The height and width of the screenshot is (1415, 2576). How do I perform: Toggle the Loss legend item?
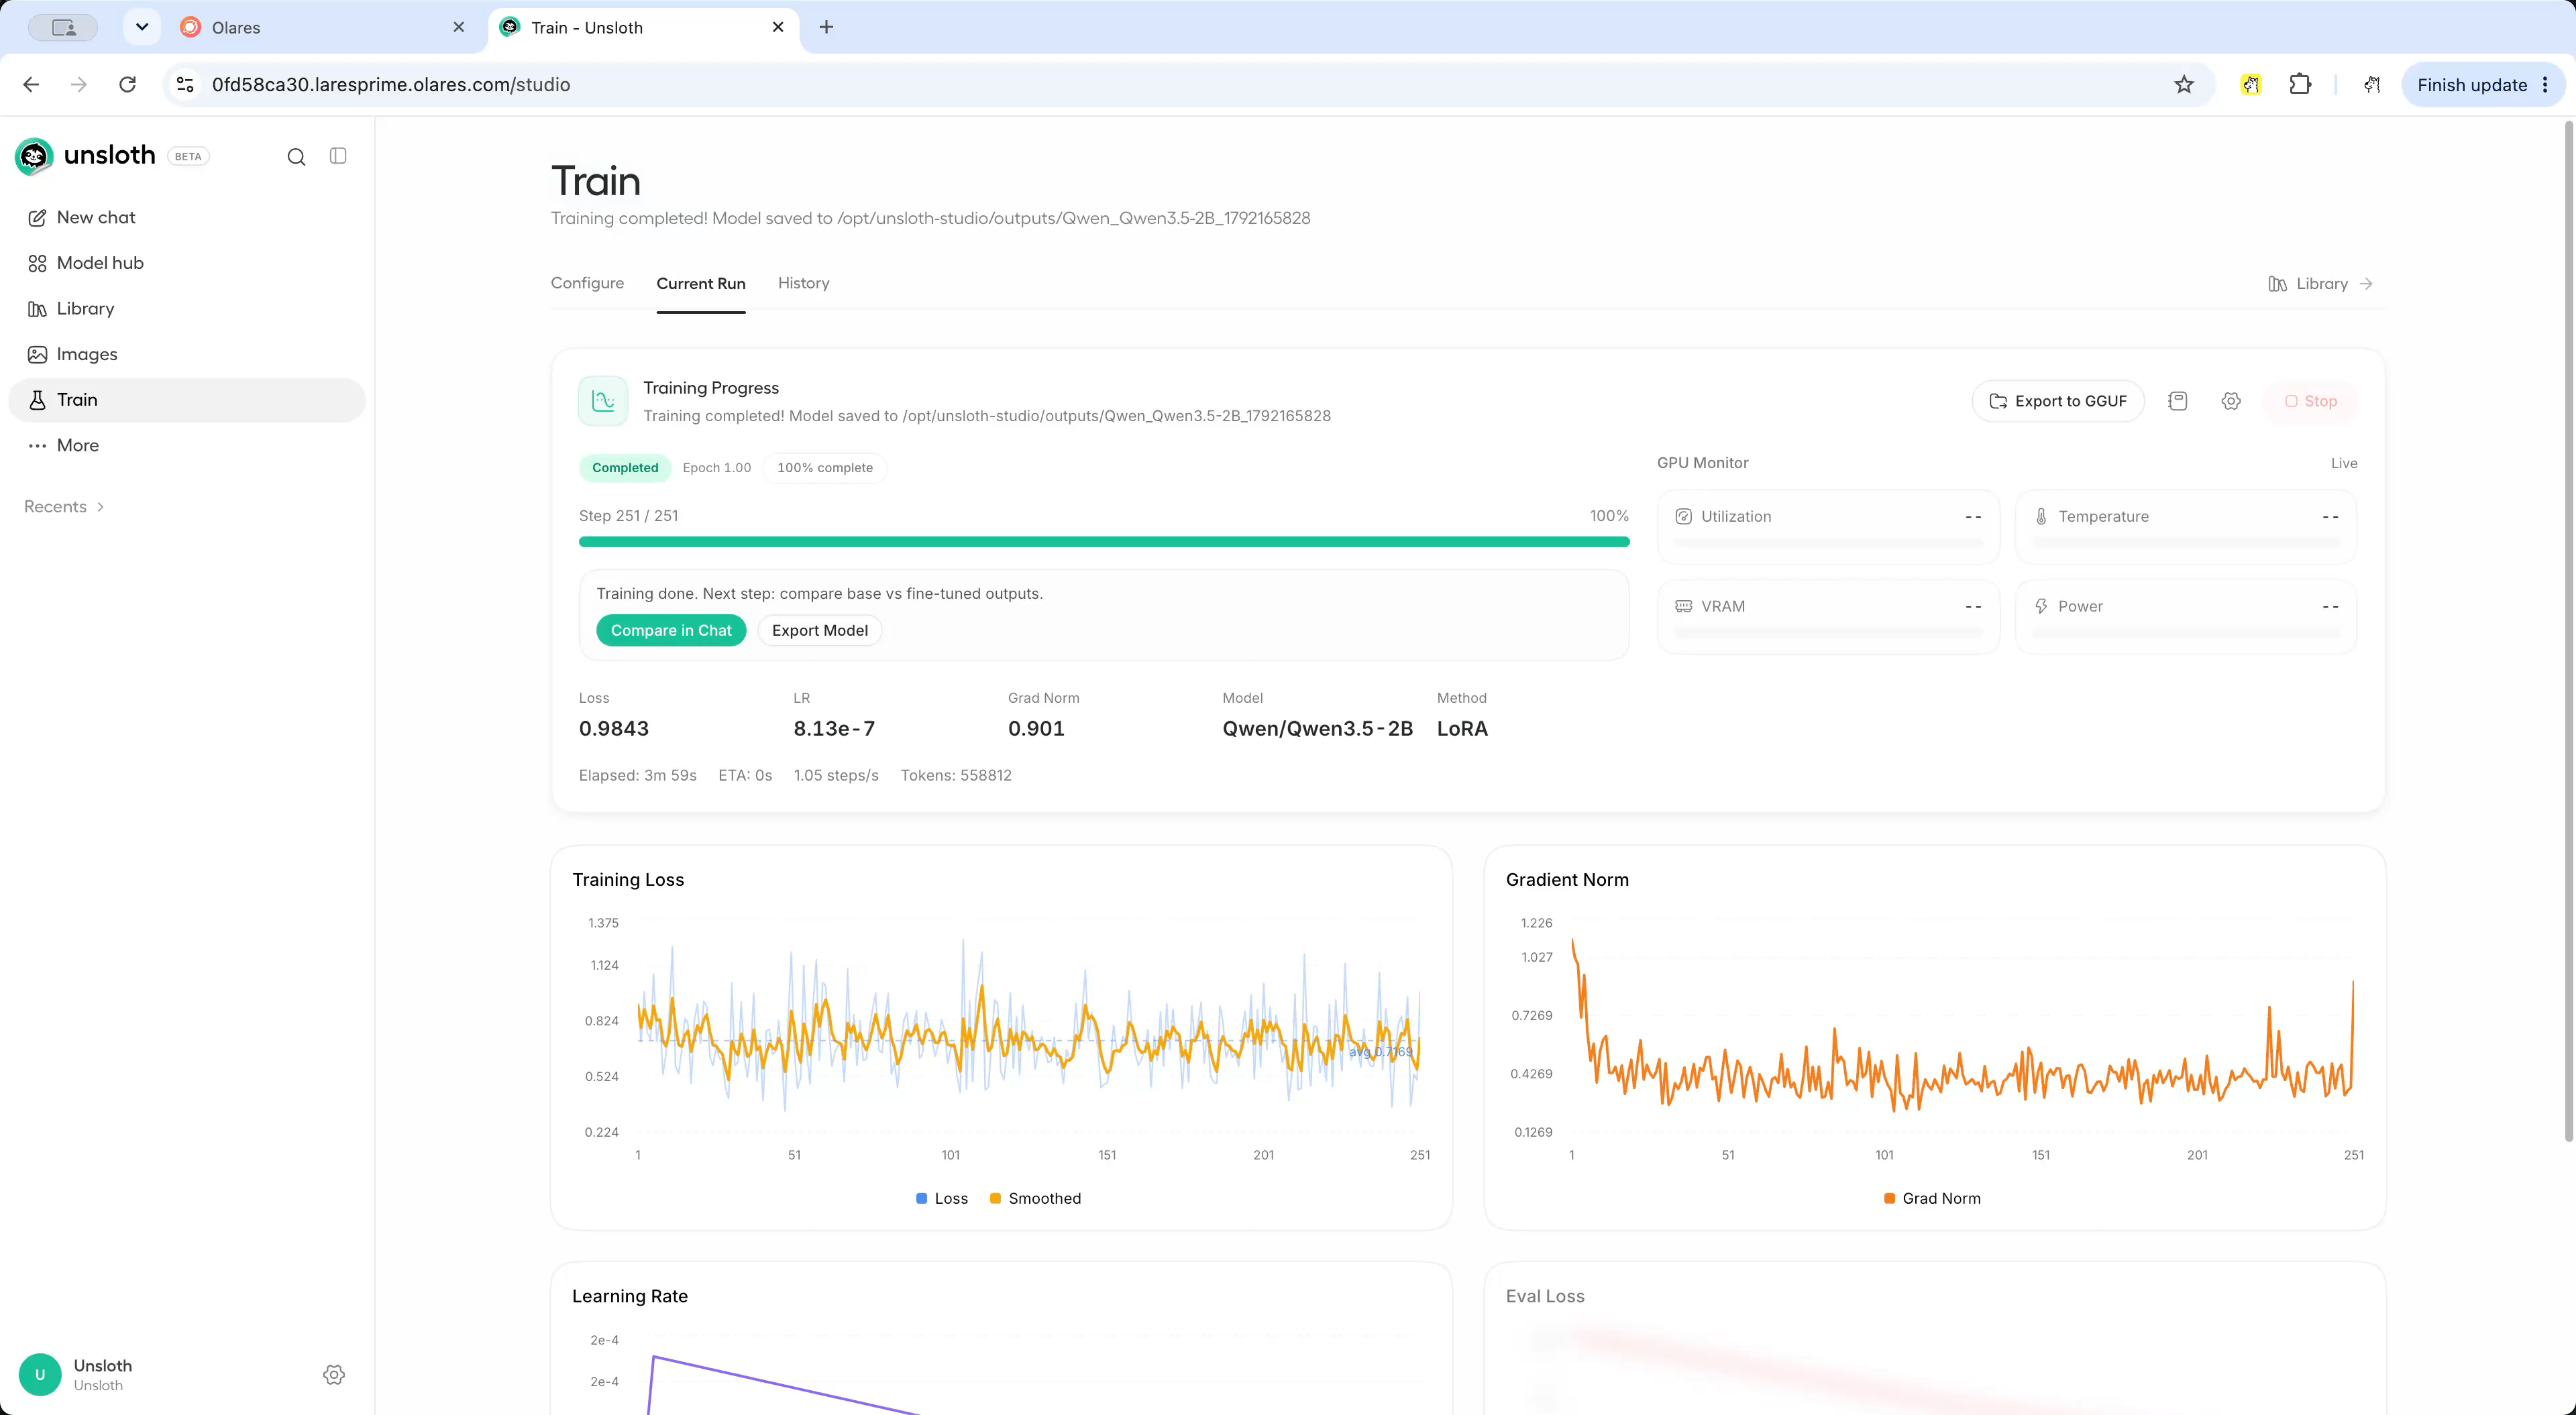pyautogui.click(x=942, y=1199)
